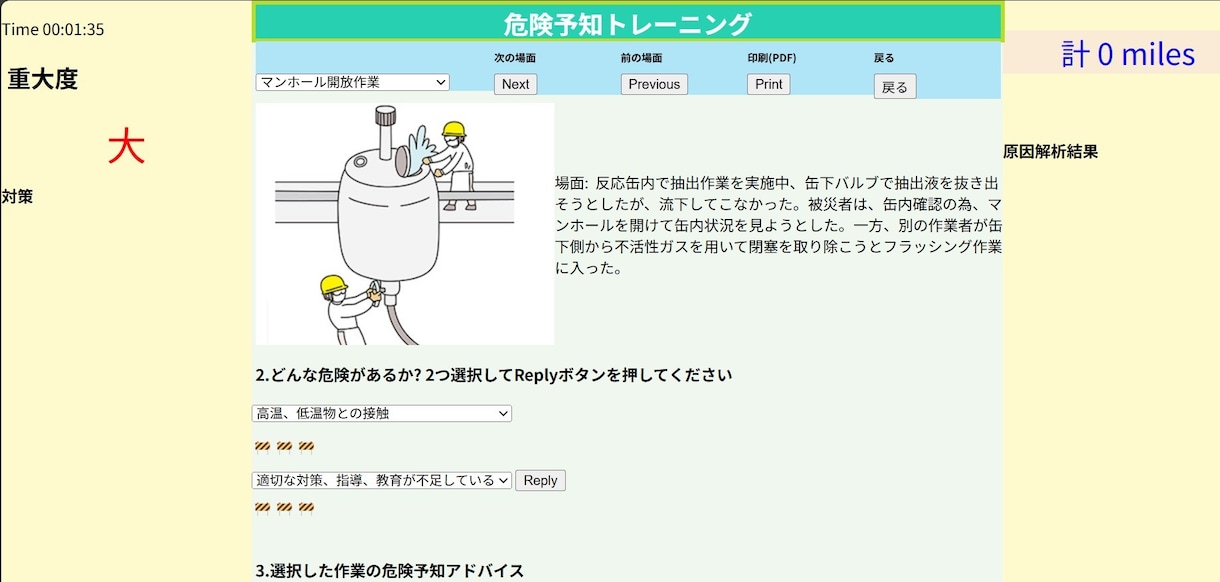This screenshot has width=1220, height=582.
Task: Click hazard stripe icons below Reply row
Action: [284, 508]
